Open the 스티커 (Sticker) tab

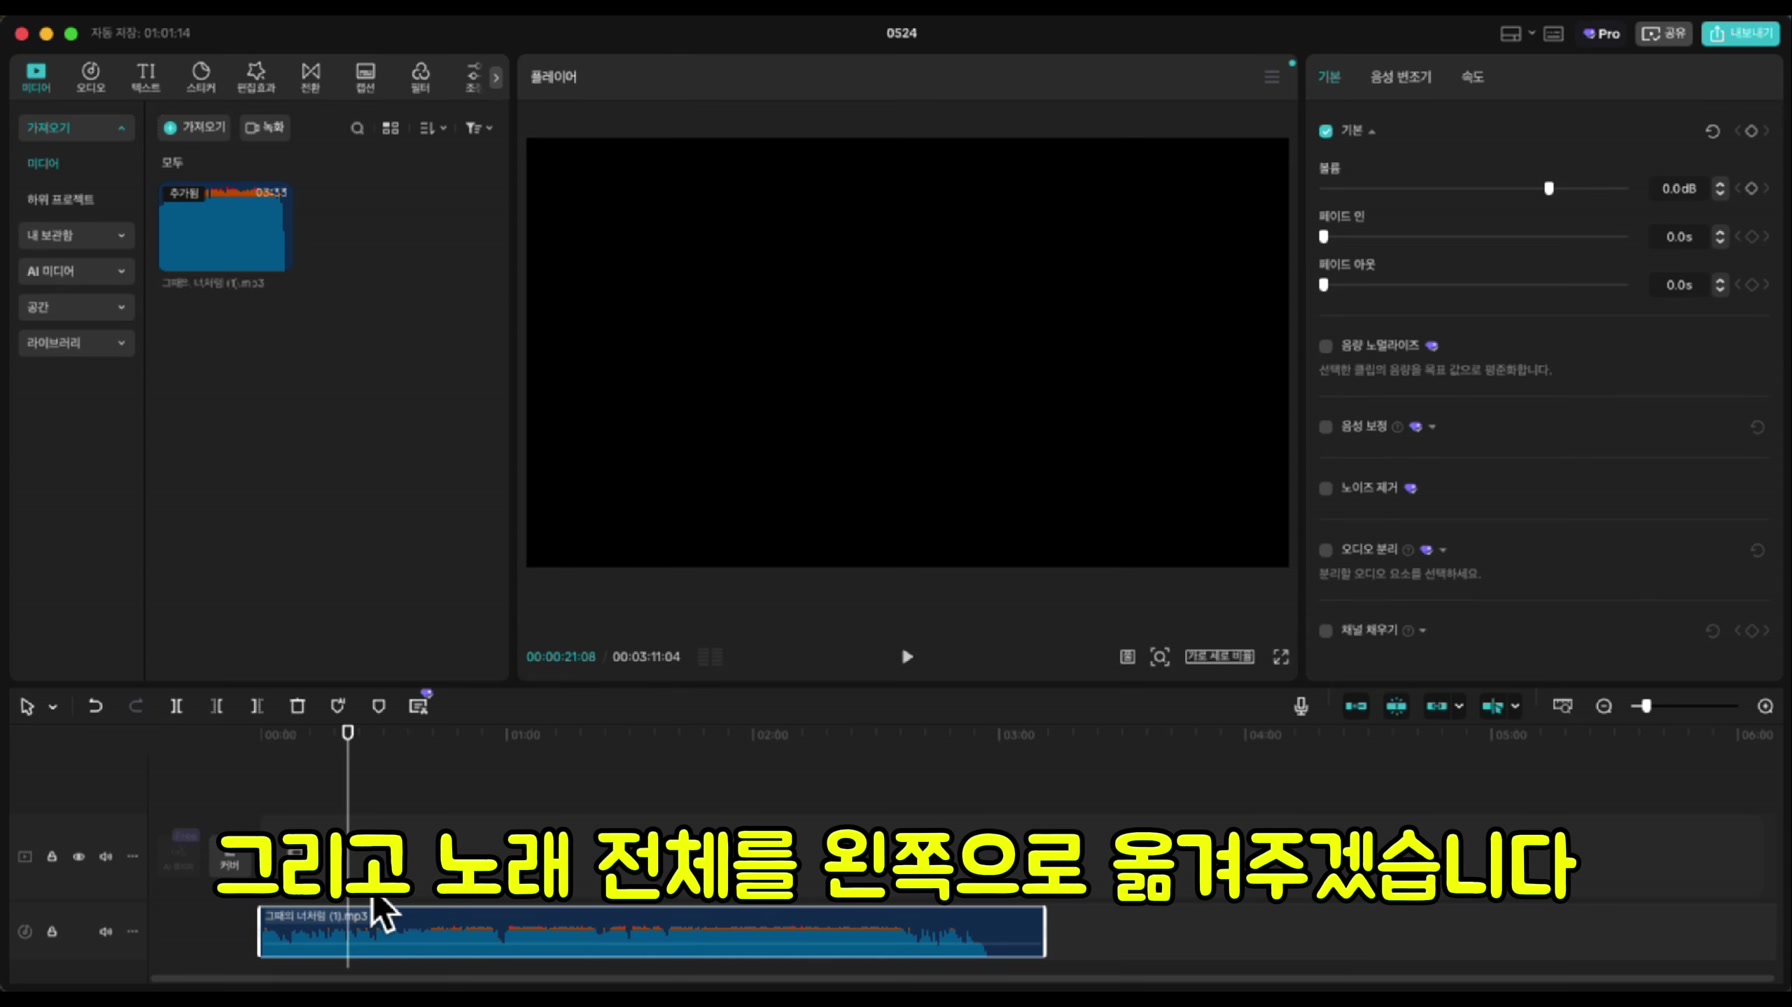(x=201, y=77)
